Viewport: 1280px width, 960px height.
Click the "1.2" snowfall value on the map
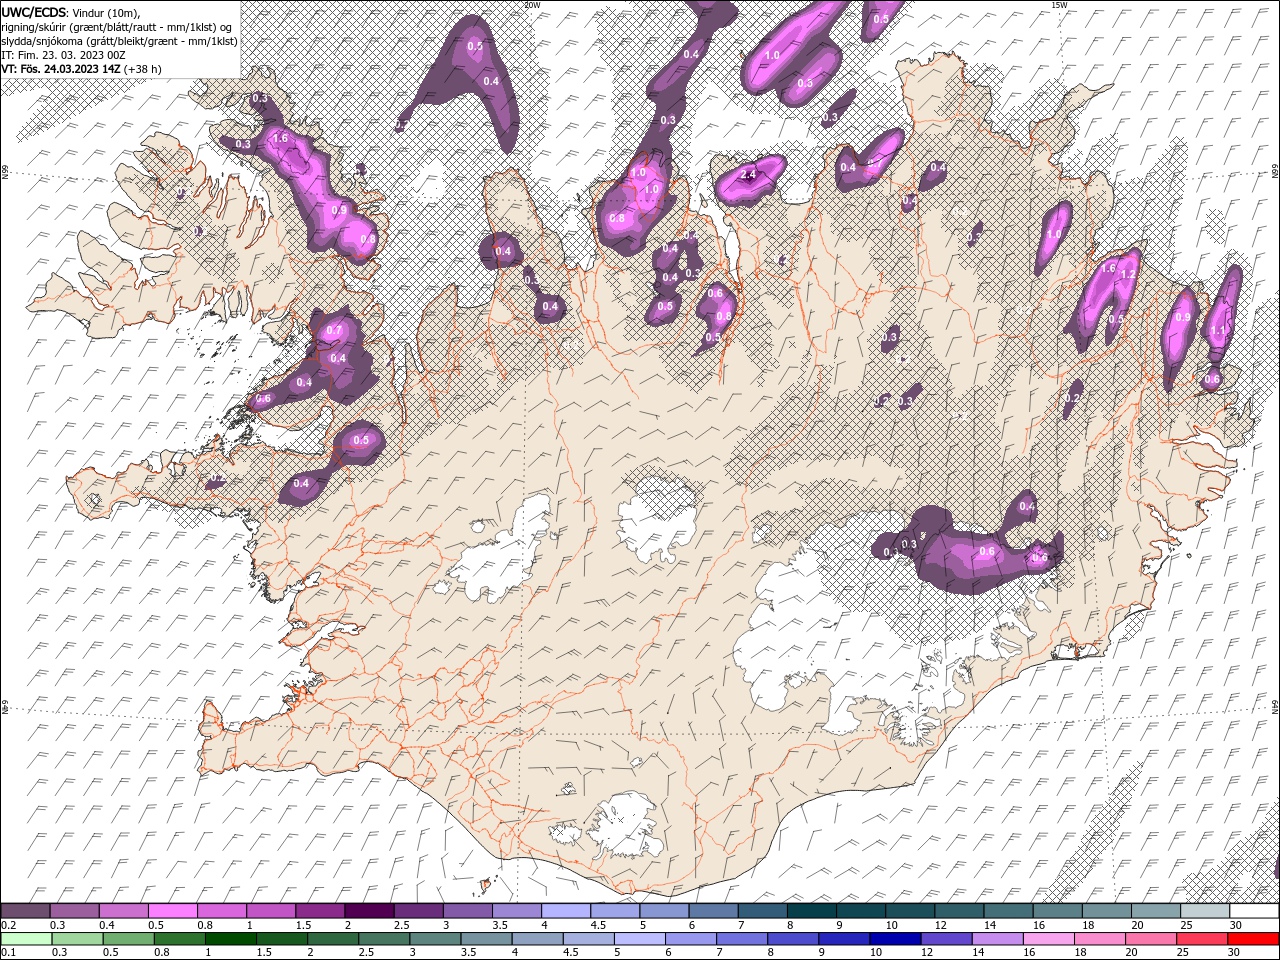click(x=1127, y=274)
